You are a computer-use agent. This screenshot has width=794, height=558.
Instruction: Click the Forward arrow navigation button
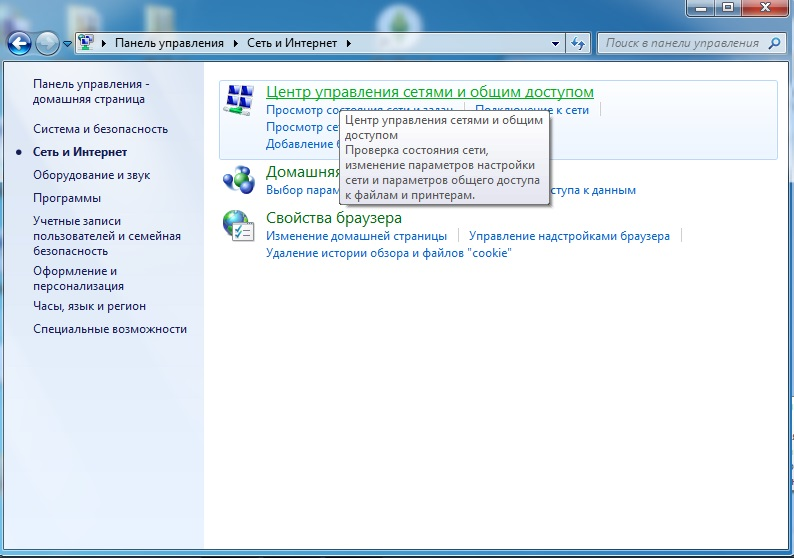(47, 44)
